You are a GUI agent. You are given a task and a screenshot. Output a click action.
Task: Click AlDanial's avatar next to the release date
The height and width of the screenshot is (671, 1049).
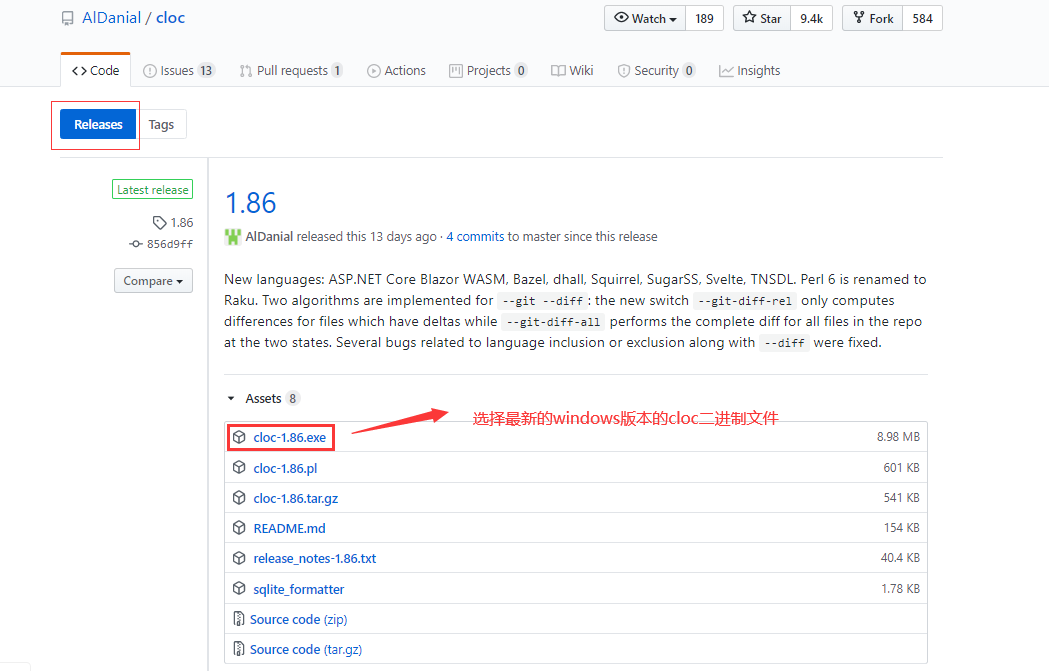[231, 236]
